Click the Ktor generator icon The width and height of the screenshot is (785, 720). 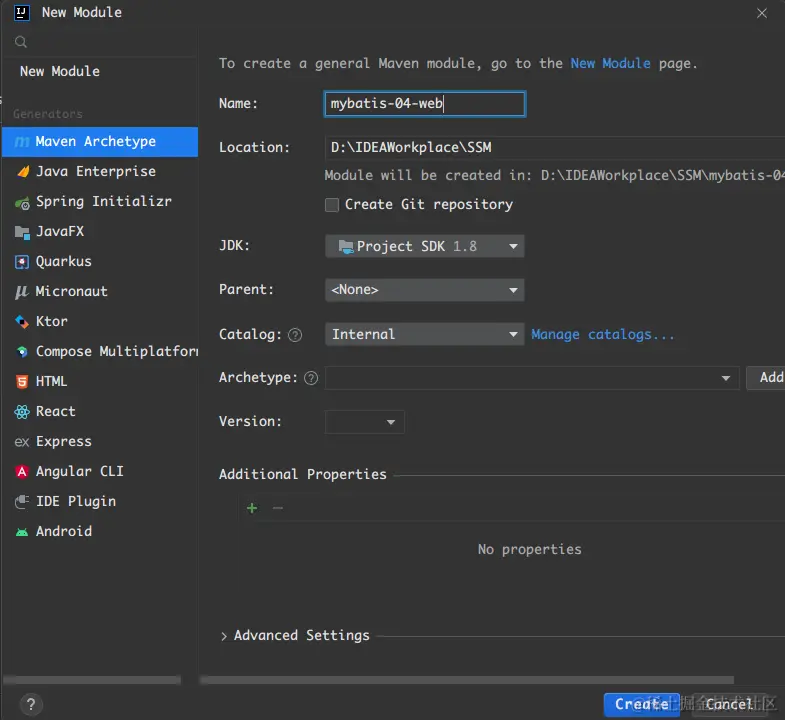[22, 321]
